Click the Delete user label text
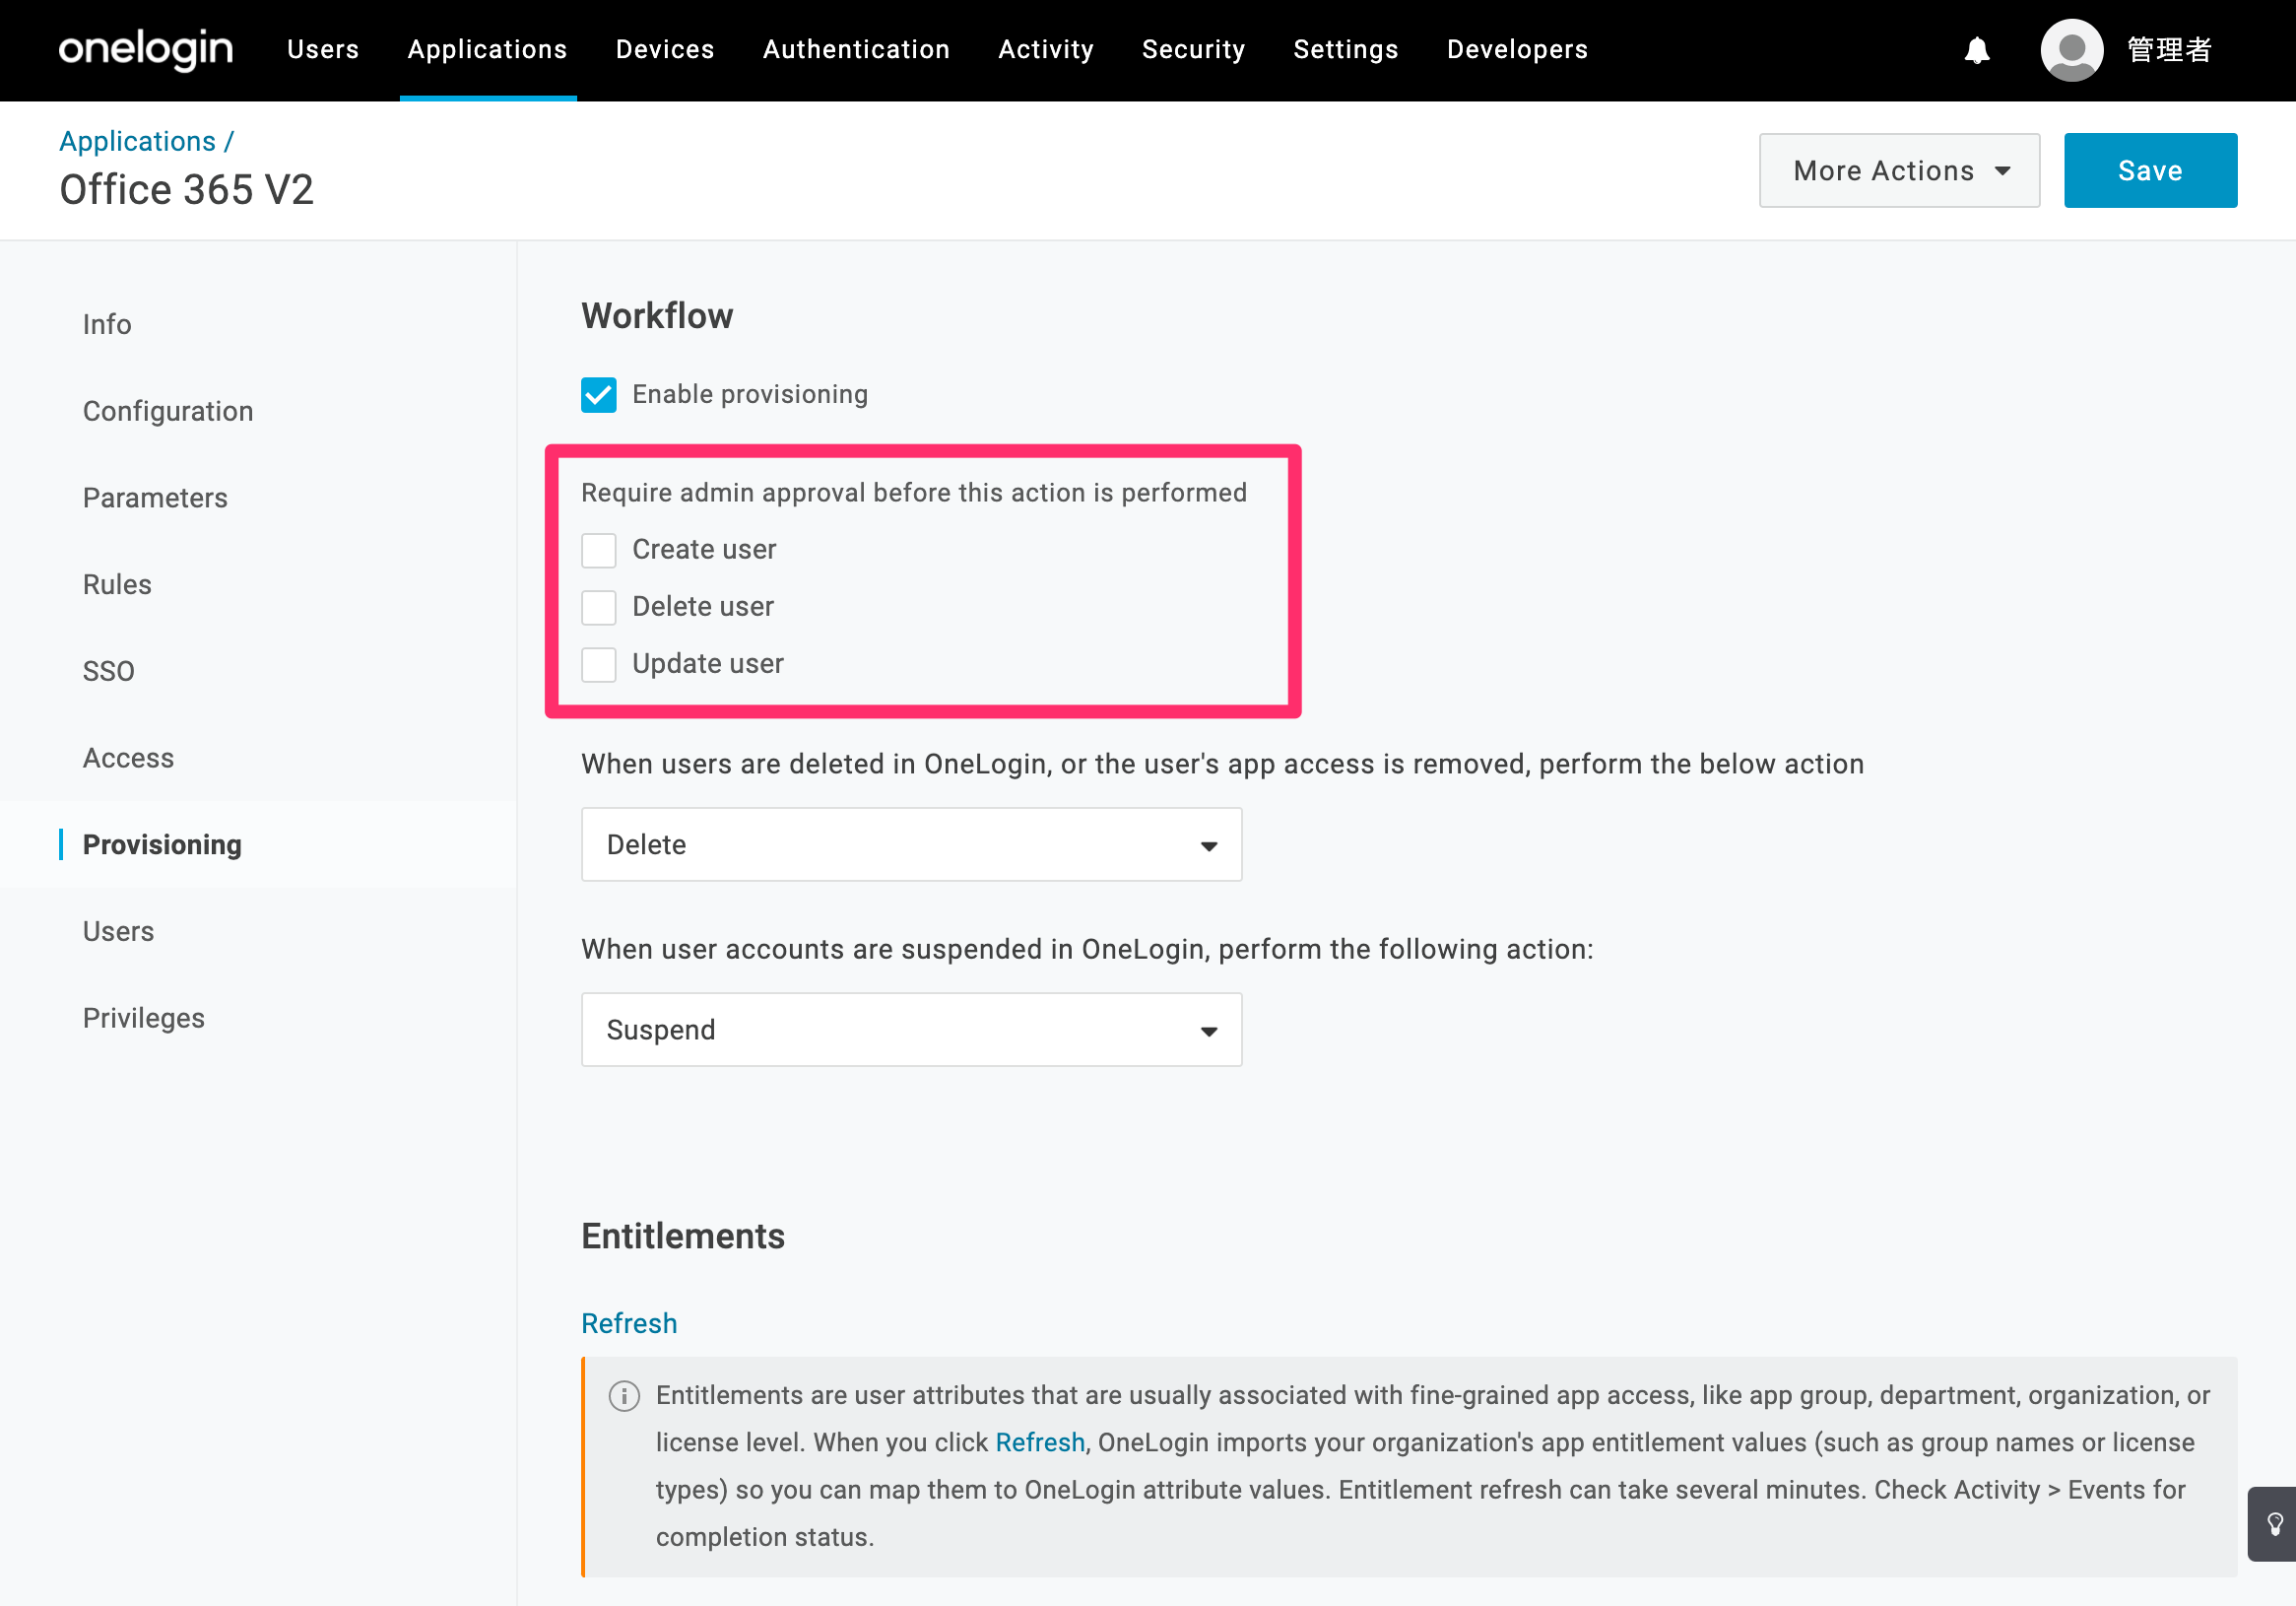 [703, 607]
